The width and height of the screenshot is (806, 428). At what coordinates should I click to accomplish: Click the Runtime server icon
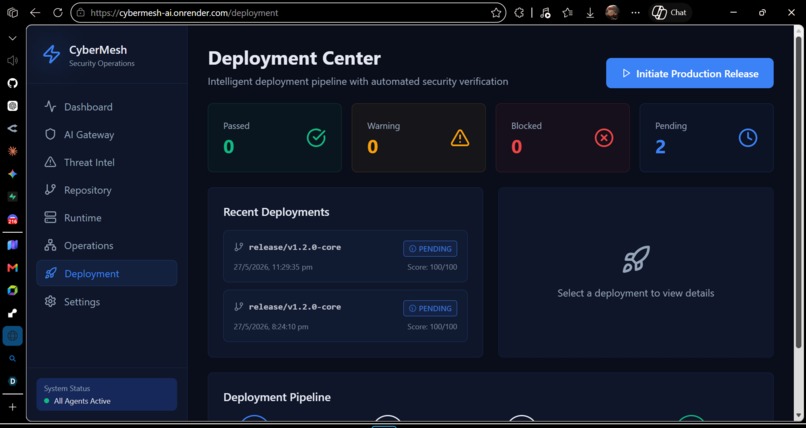pos(50,217)
